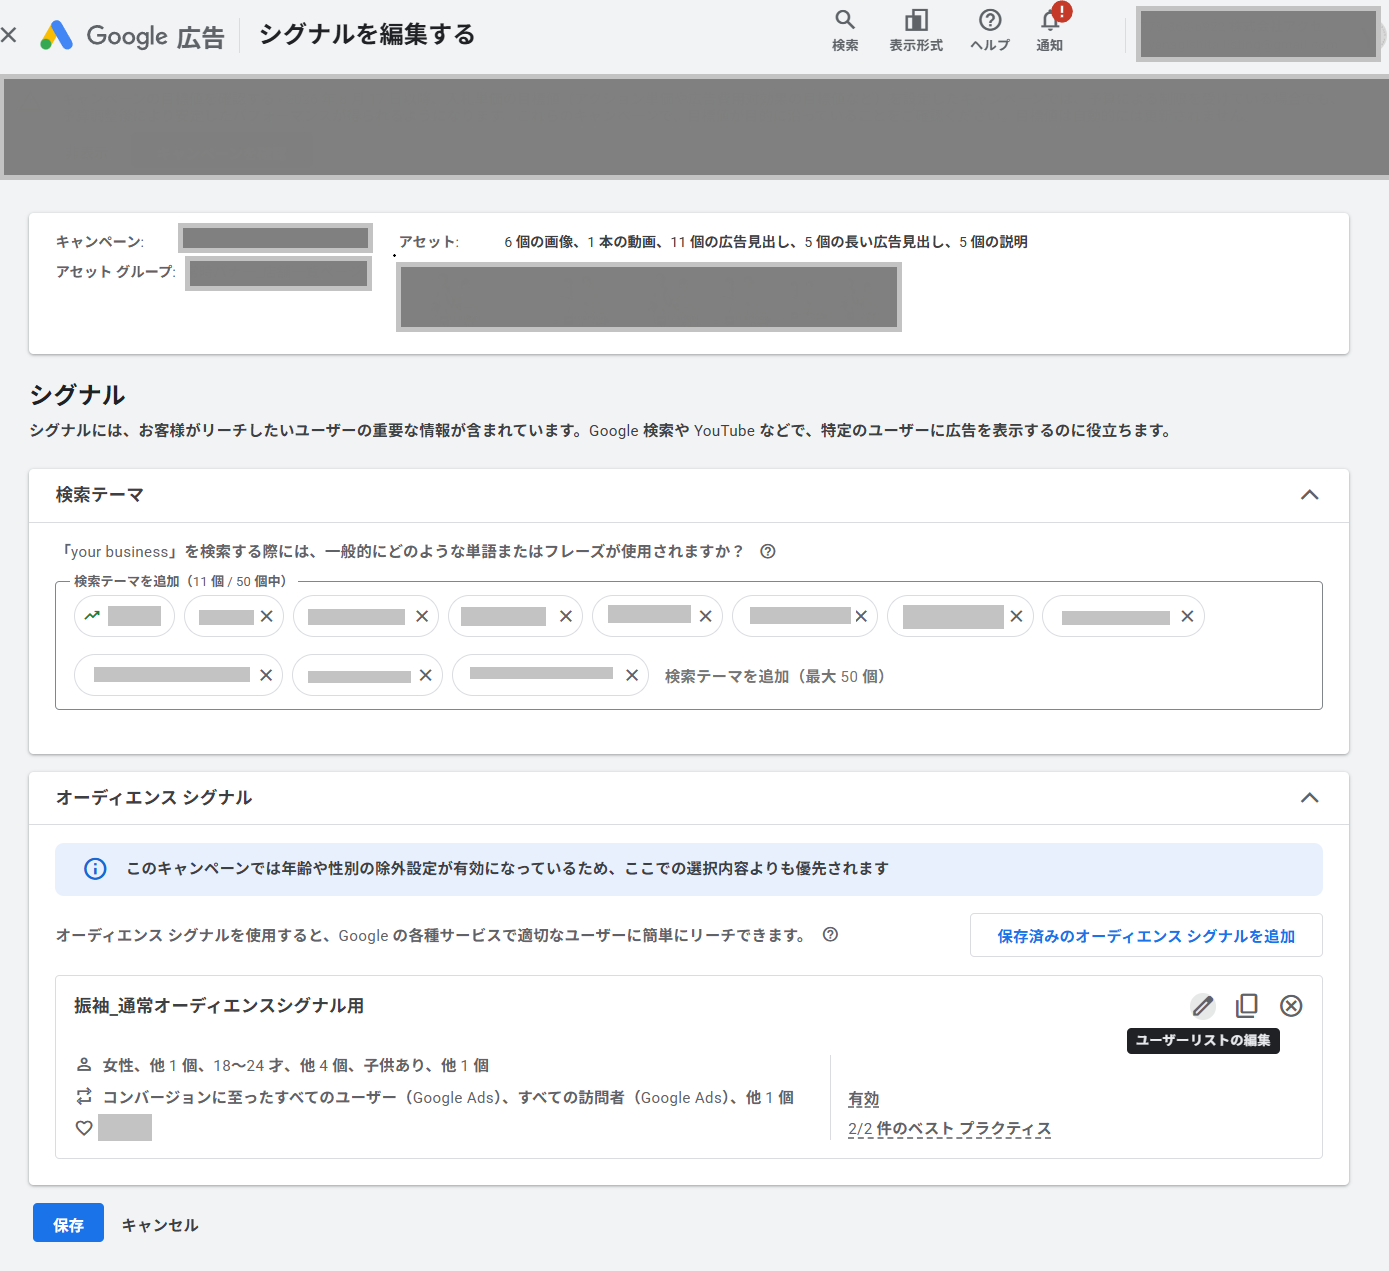Remove the last search theme chip in the first row

click(1188, 616)
